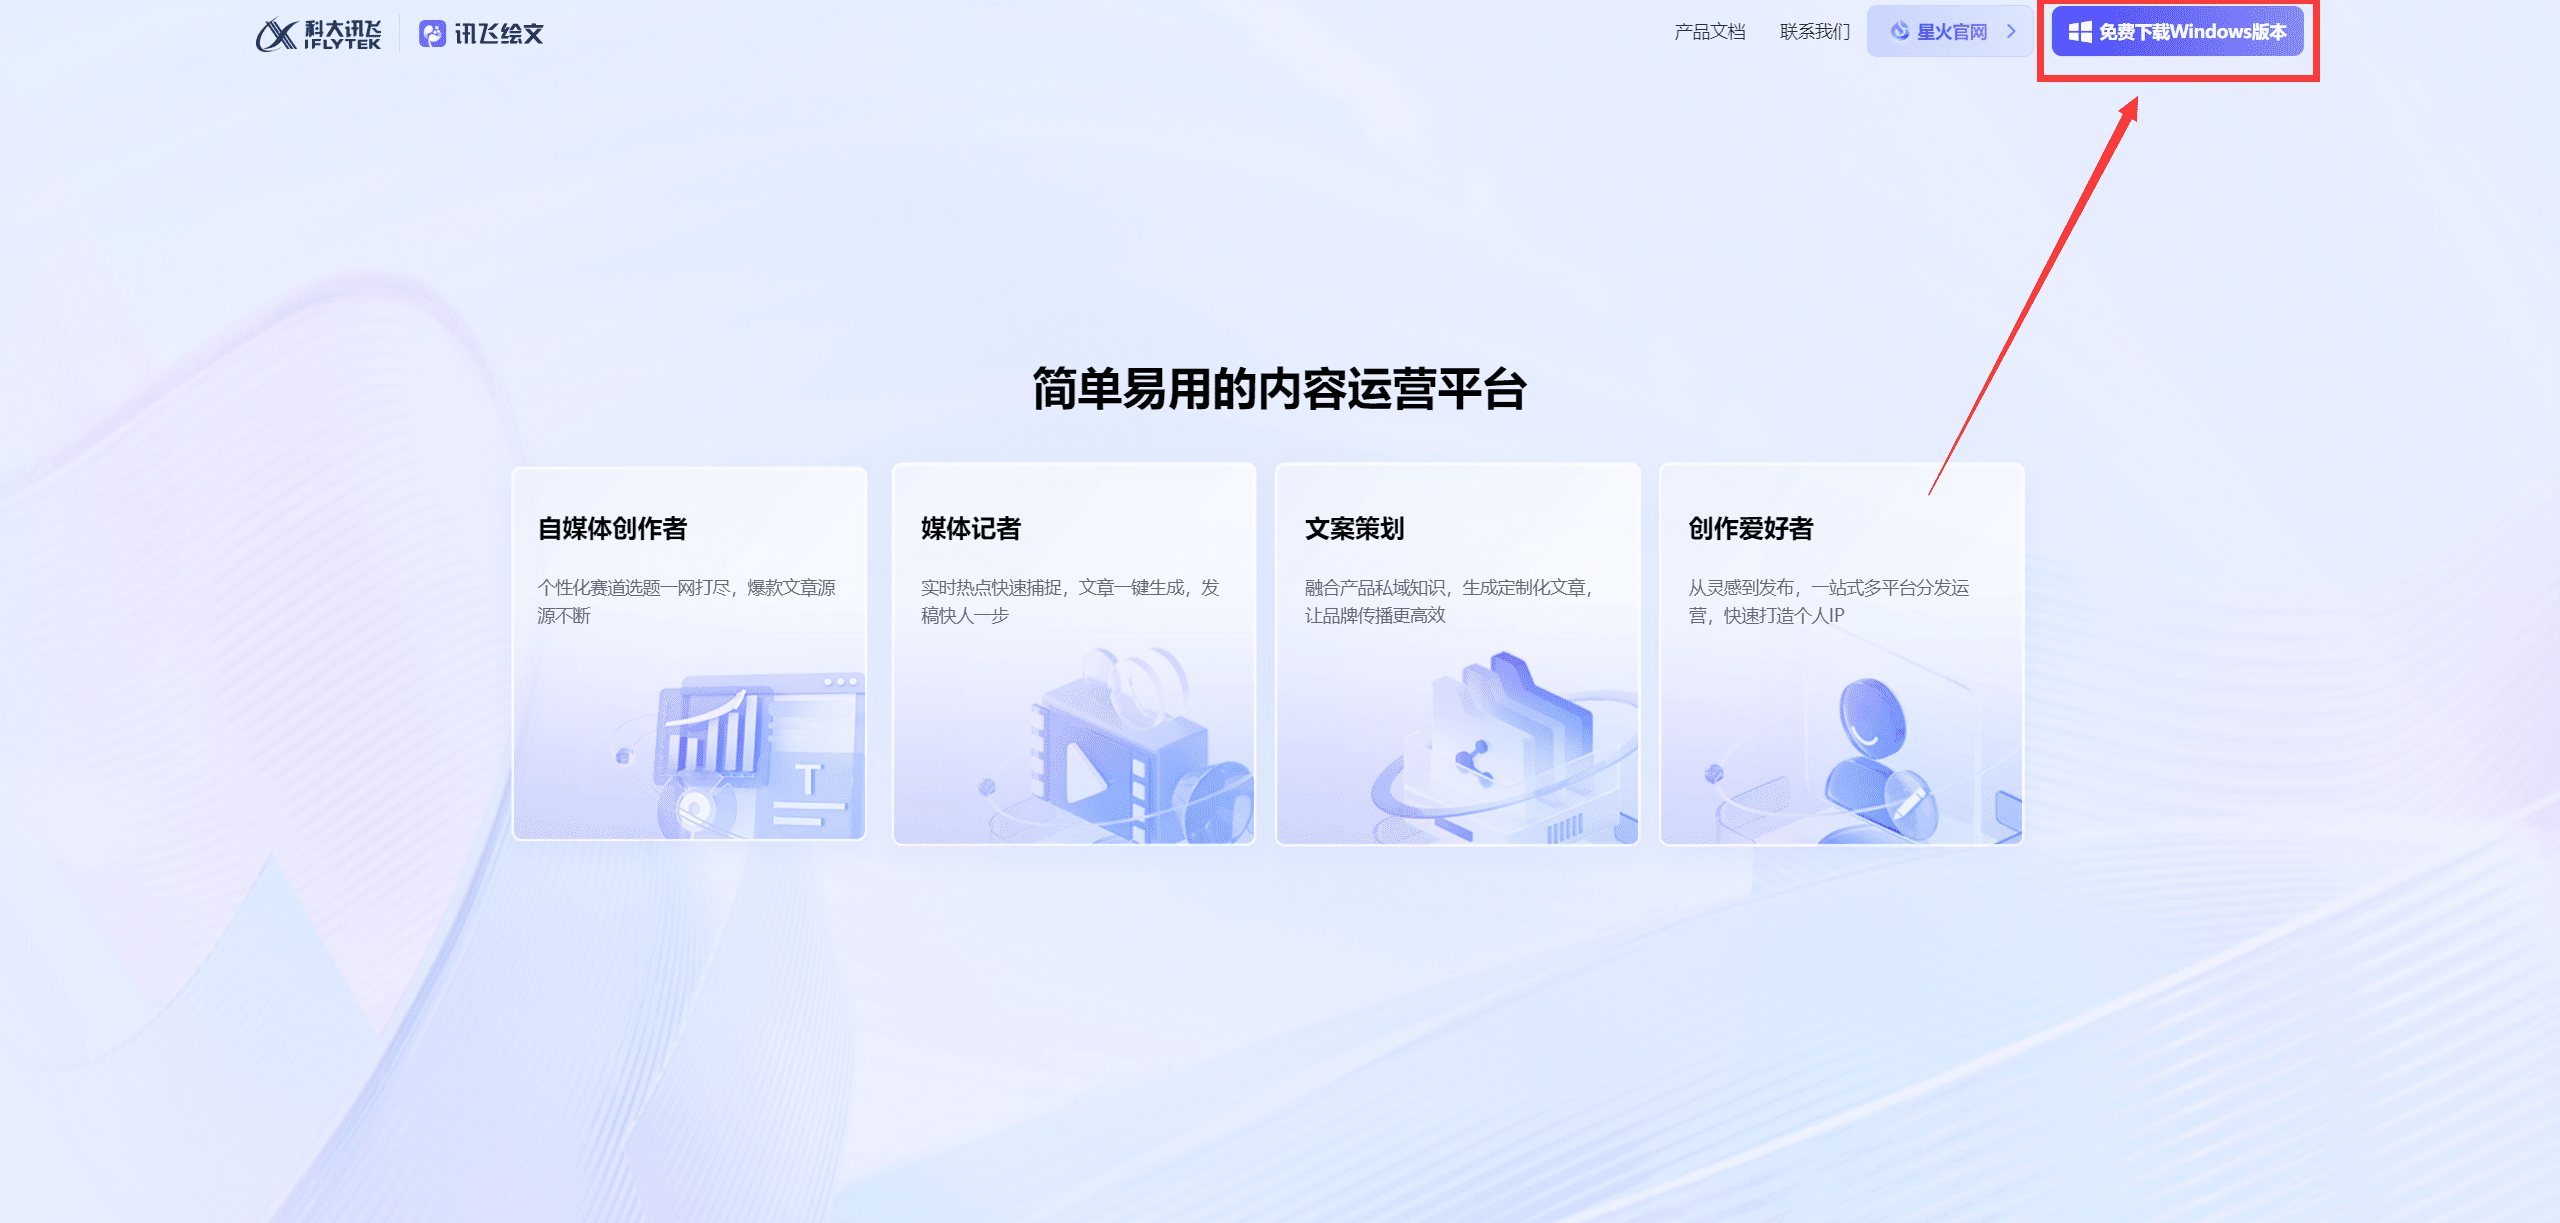2560x1223 pixels.
Task: Select the 自媒体创作者 card title
Action: pos(612,528)
